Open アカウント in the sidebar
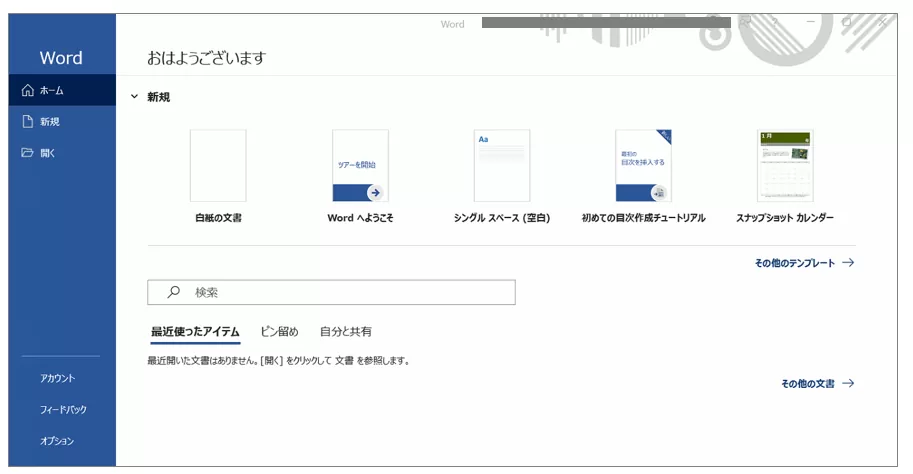Screen dimensions: 913x474 [x=57, y=378]
